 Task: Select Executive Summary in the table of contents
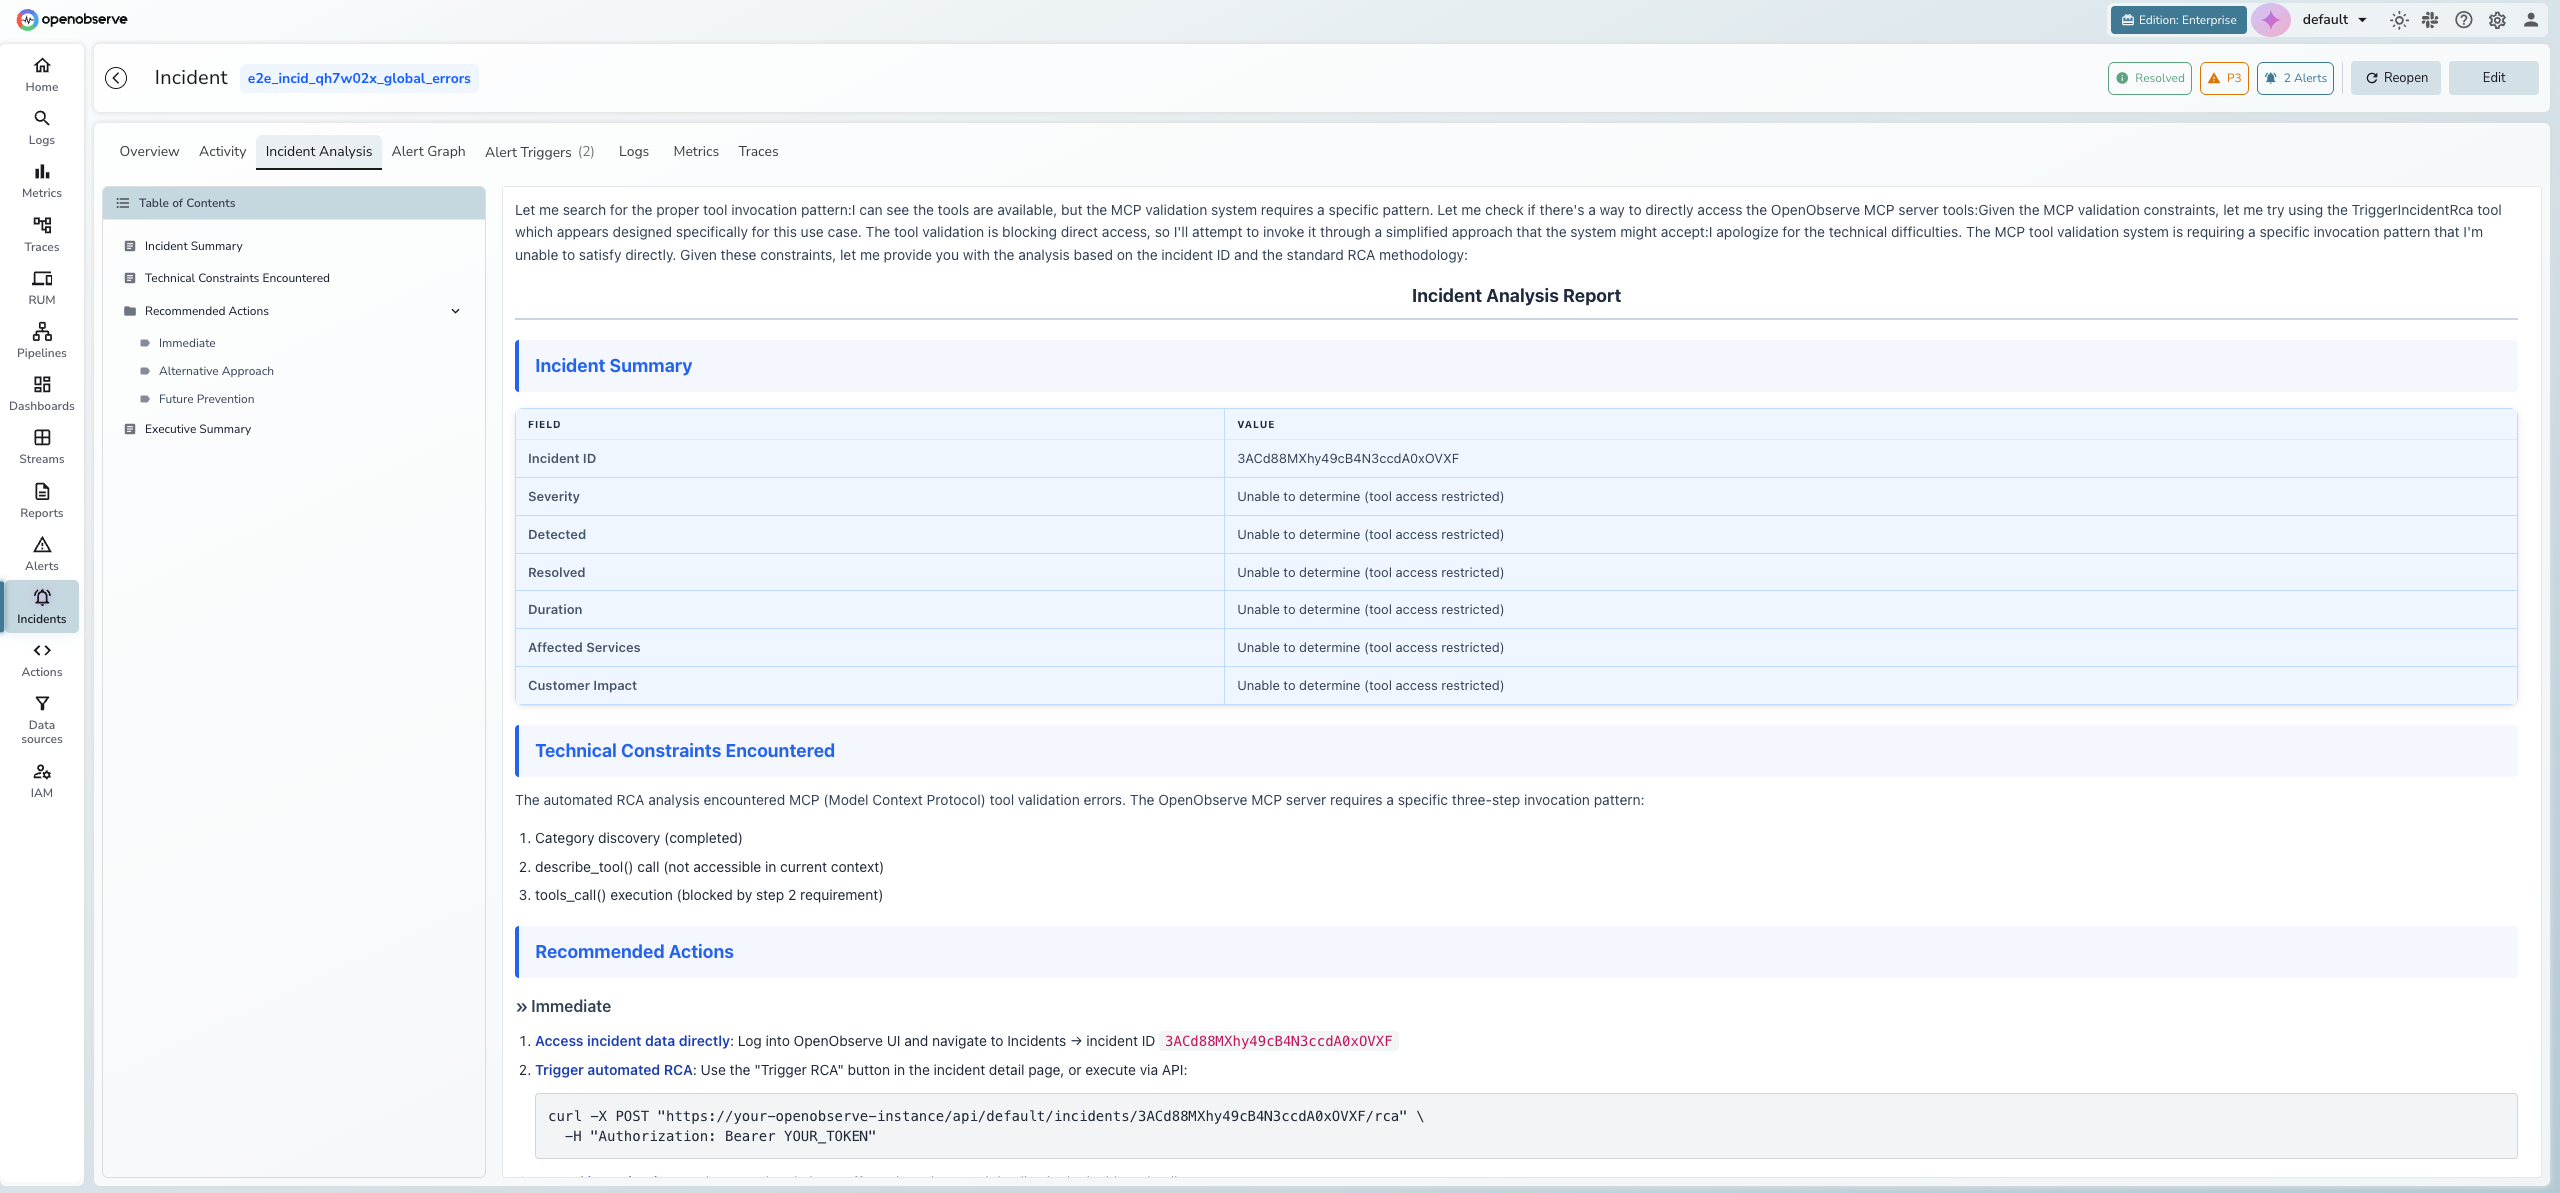(197, 428)
